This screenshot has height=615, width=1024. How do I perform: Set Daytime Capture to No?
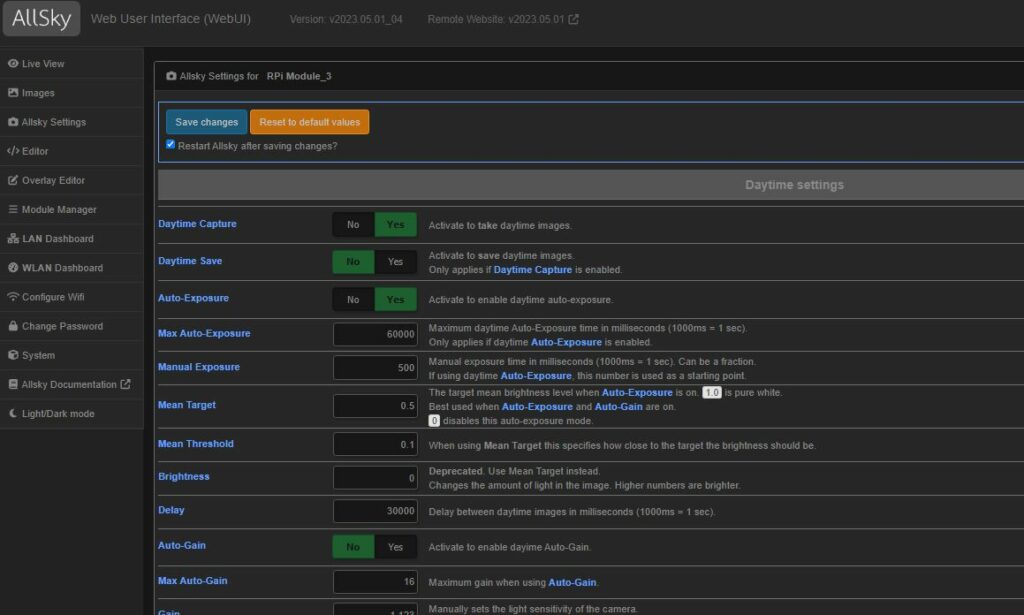[353, 225]
